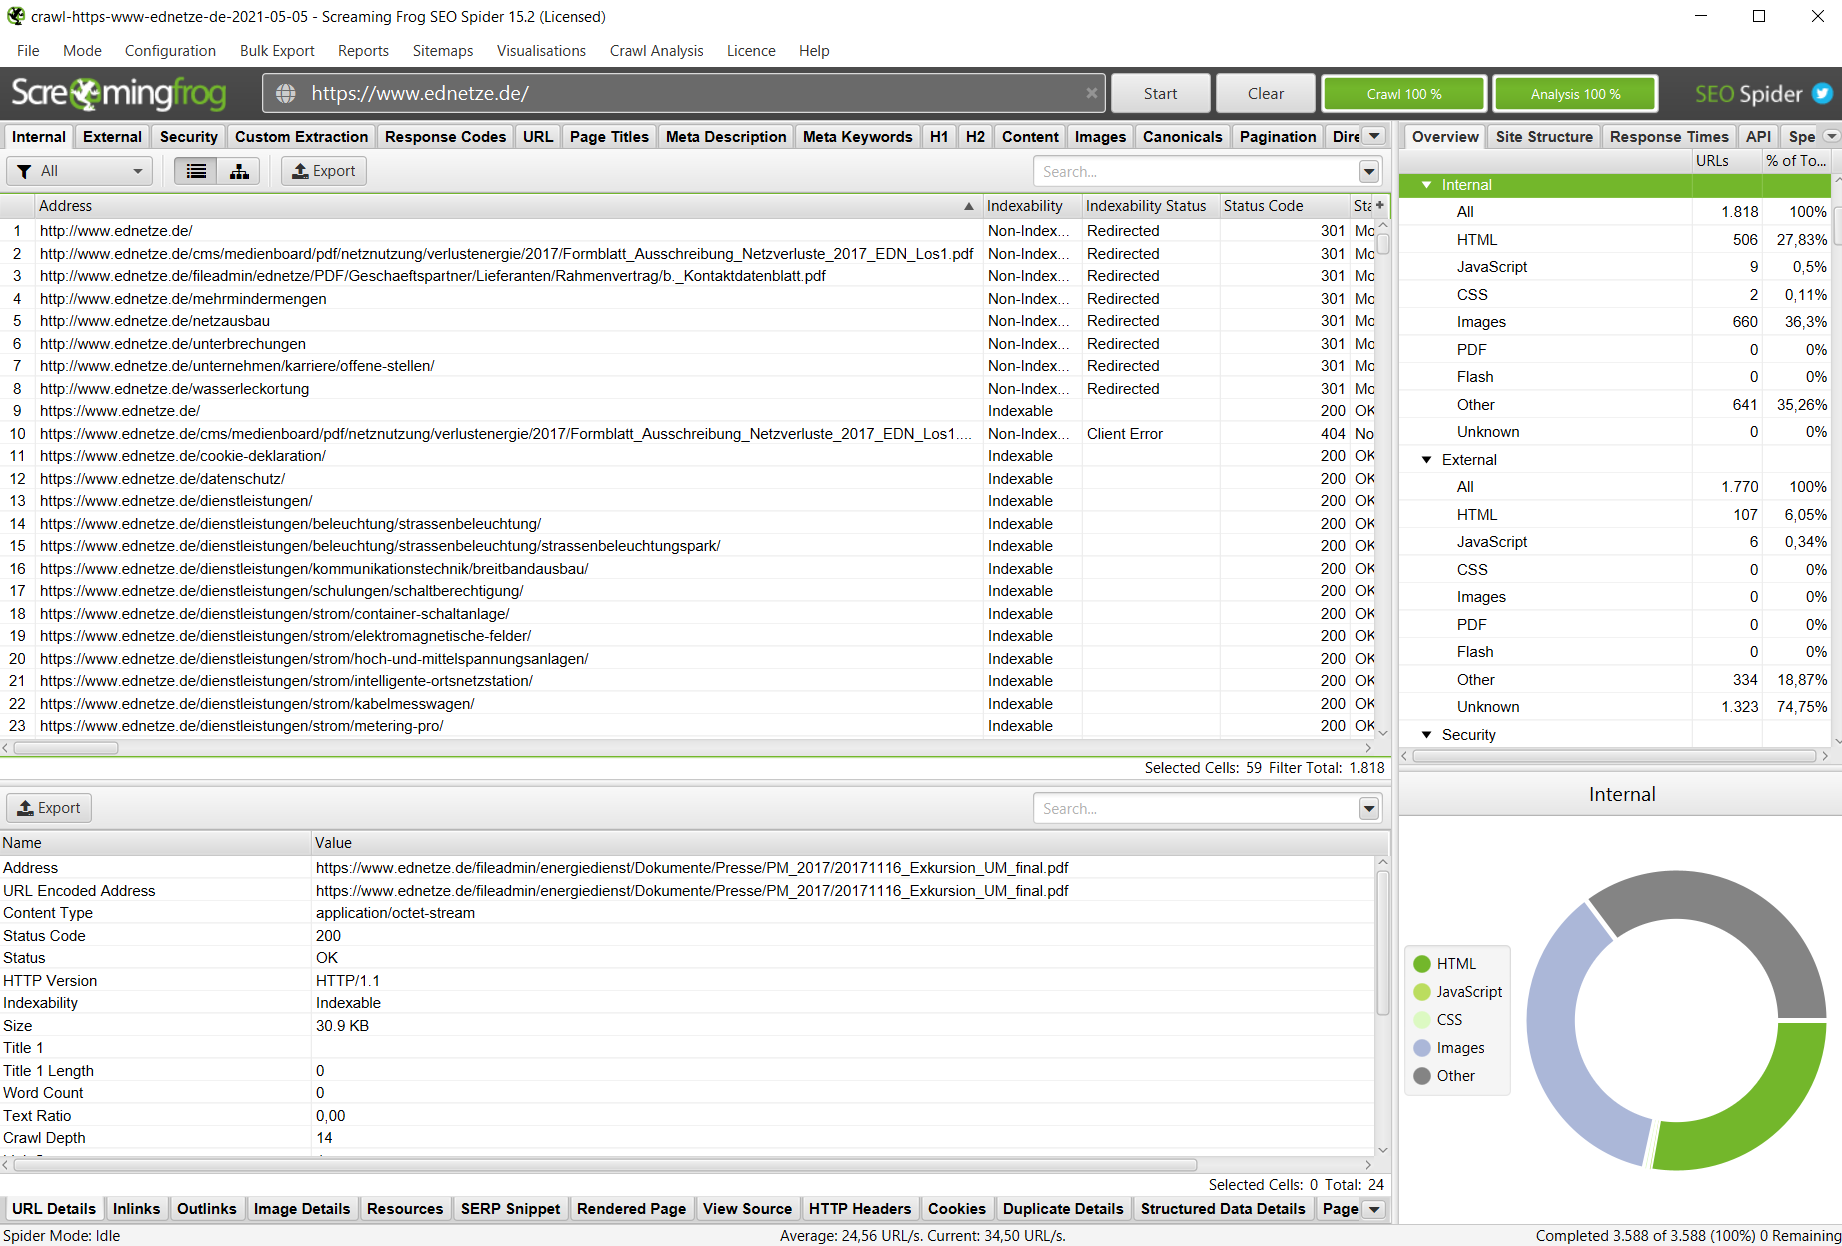Show more bottom tabs dropdown arrow

pos(1375,1209)
